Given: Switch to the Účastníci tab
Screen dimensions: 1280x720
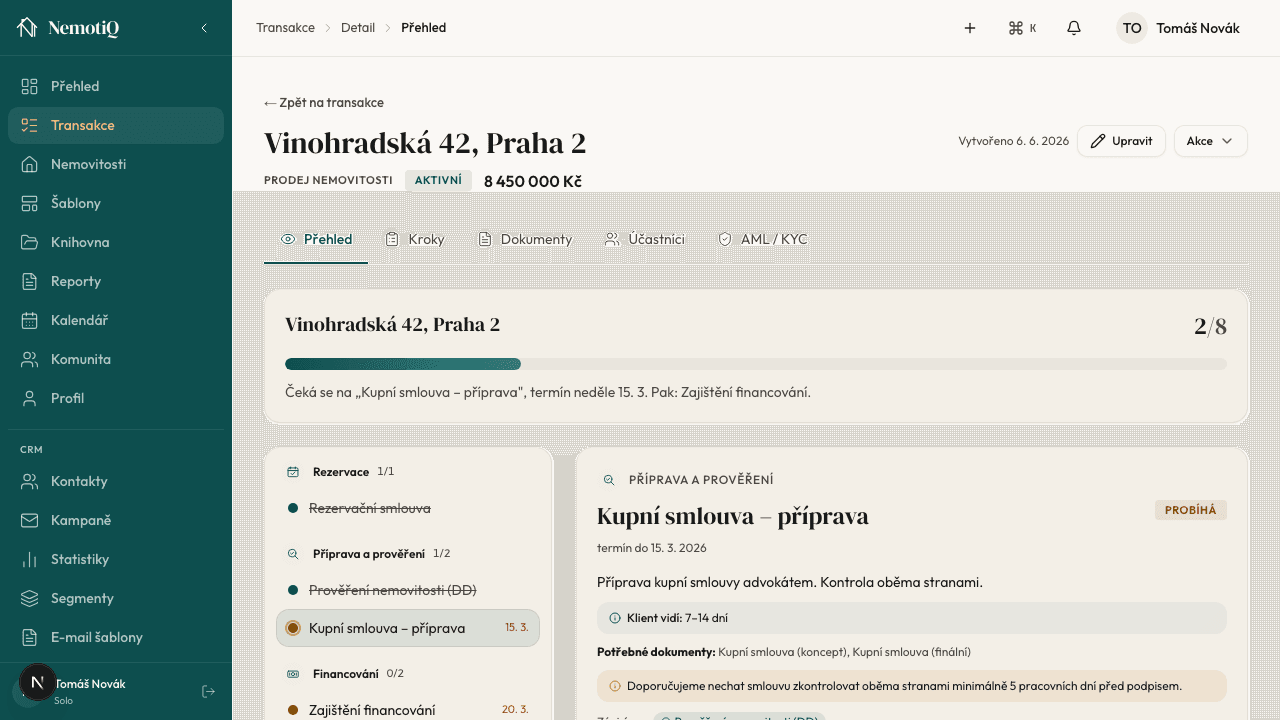Looking at the screenshot, I should [x=645, y=240].
